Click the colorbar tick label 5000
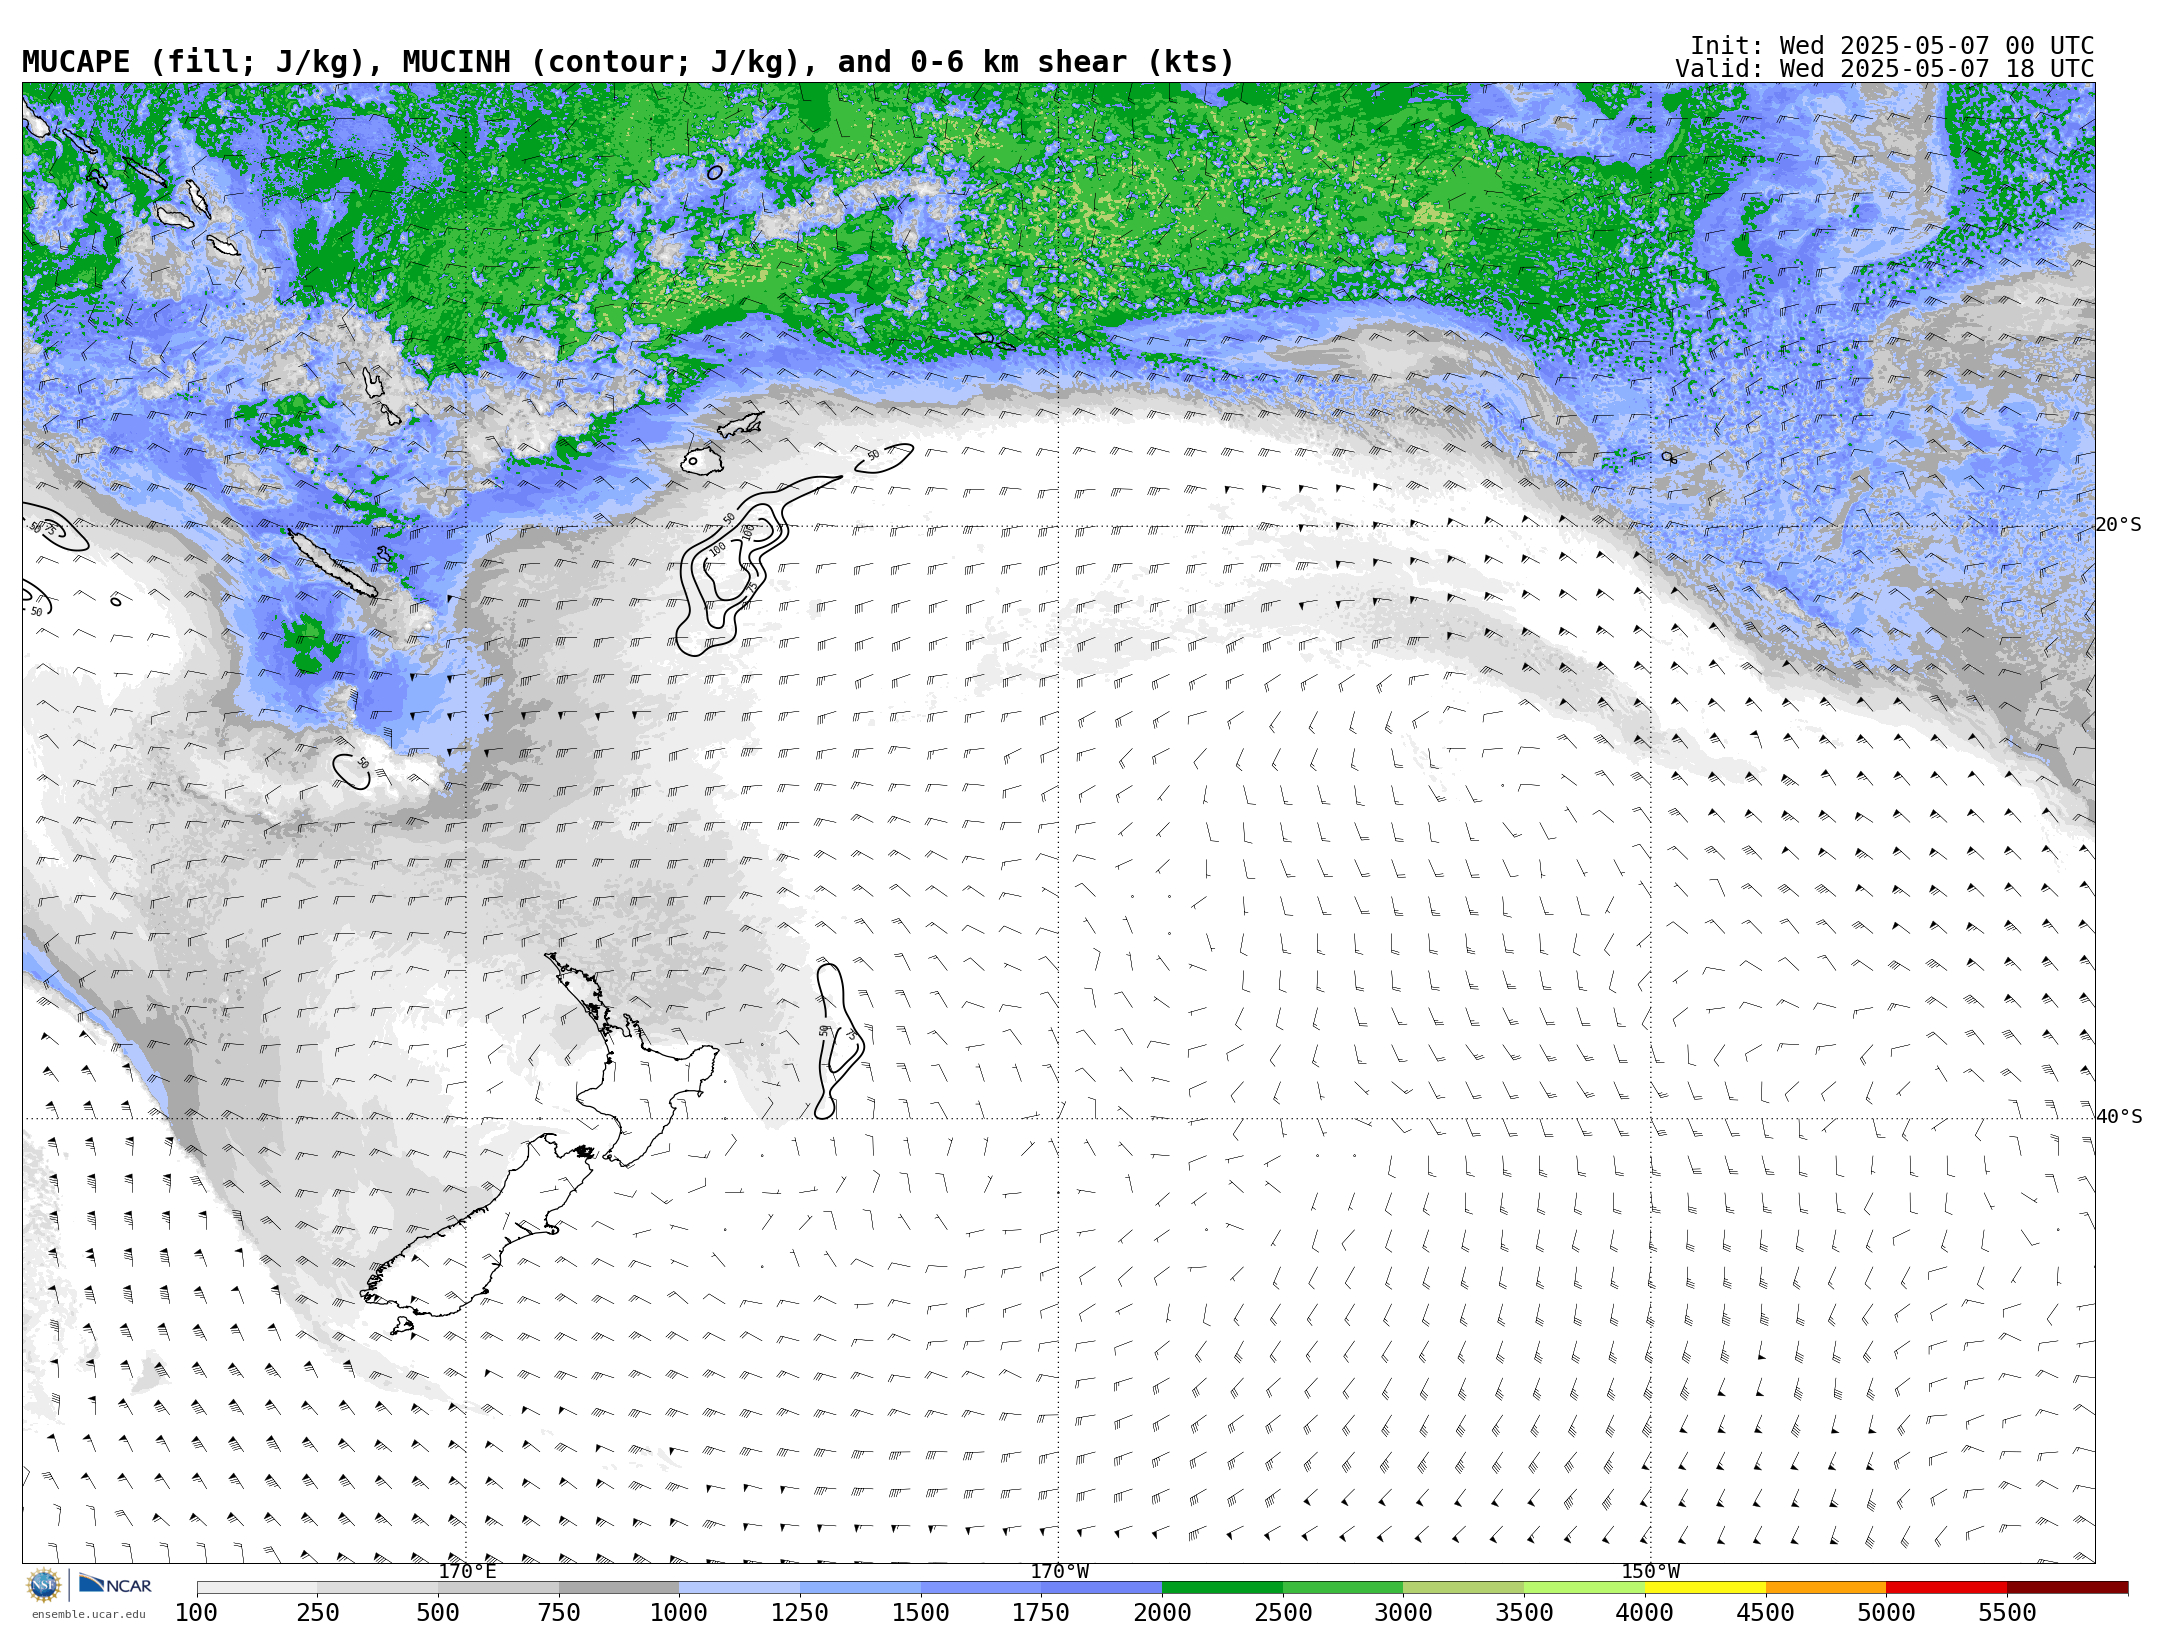 pyautogui.click(x=1886, y=1613)
